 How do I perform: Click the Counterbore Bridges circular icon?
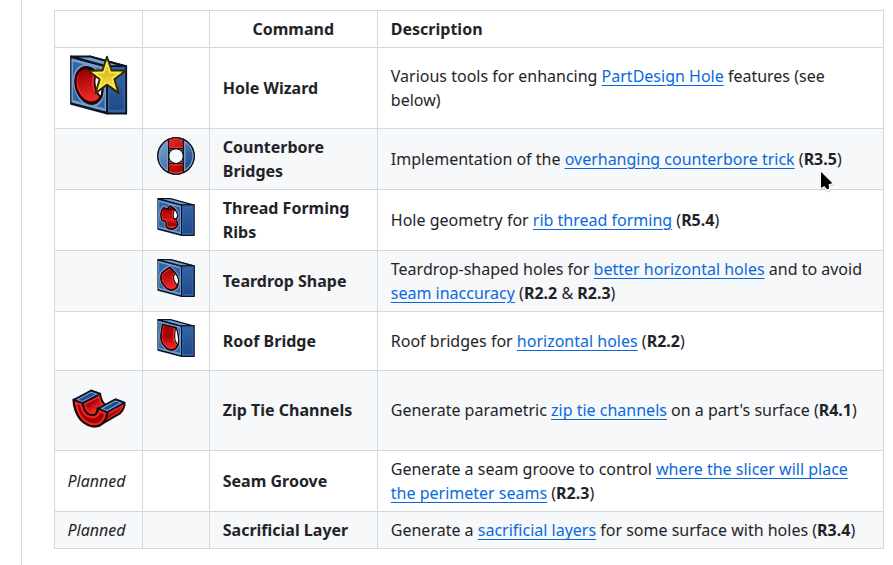coord(175,157)
